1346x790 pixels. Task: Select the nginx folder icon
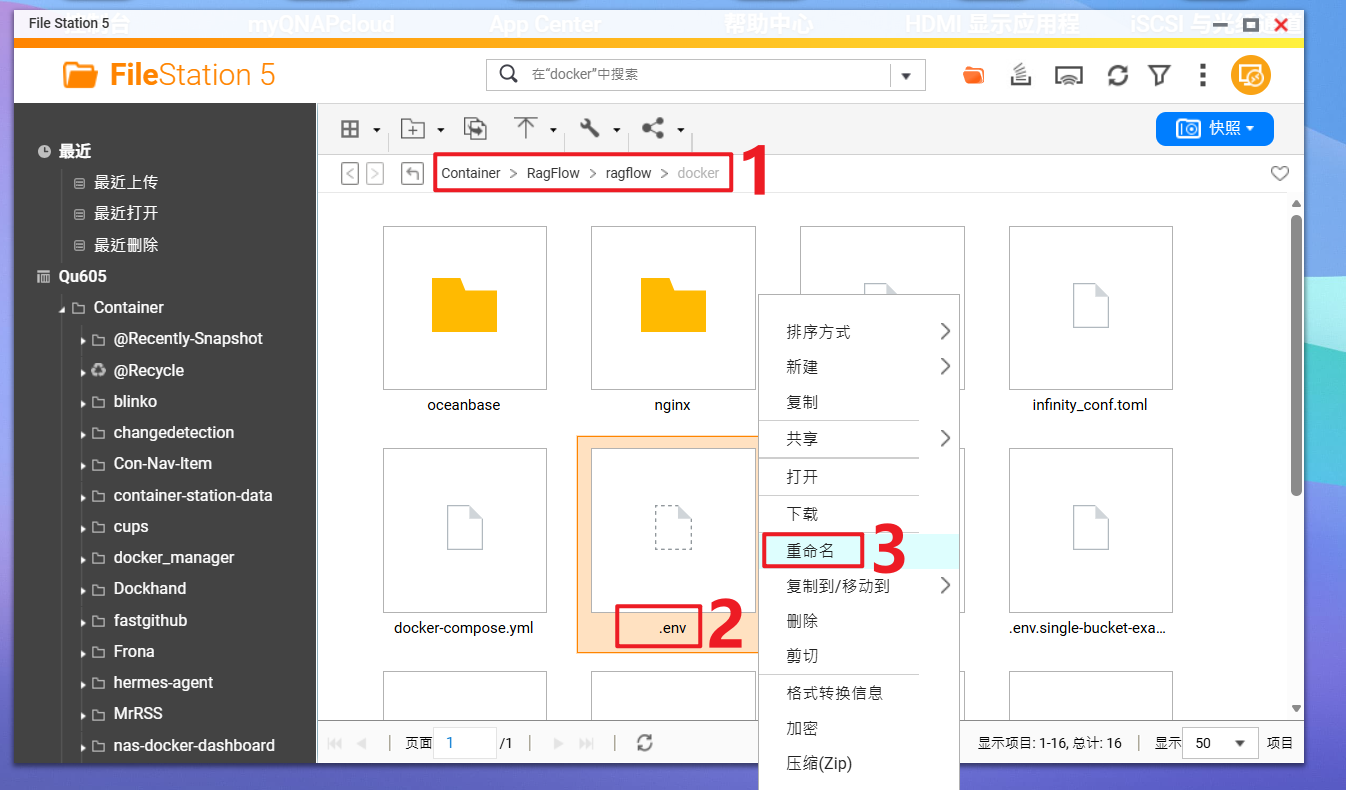[673, 304]
